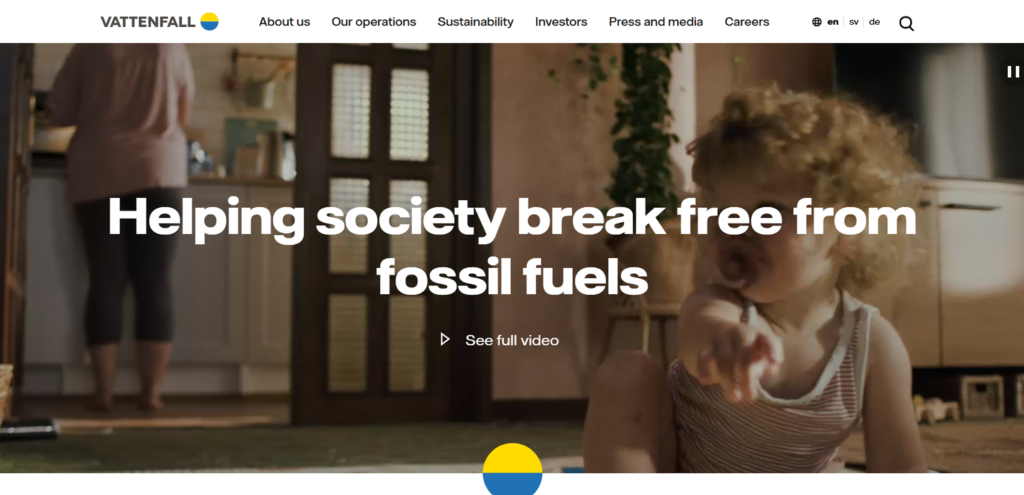Switch language to Swedish (sv)
Image resolution: width=1024 pixels, height=495 pixels.
854,22
